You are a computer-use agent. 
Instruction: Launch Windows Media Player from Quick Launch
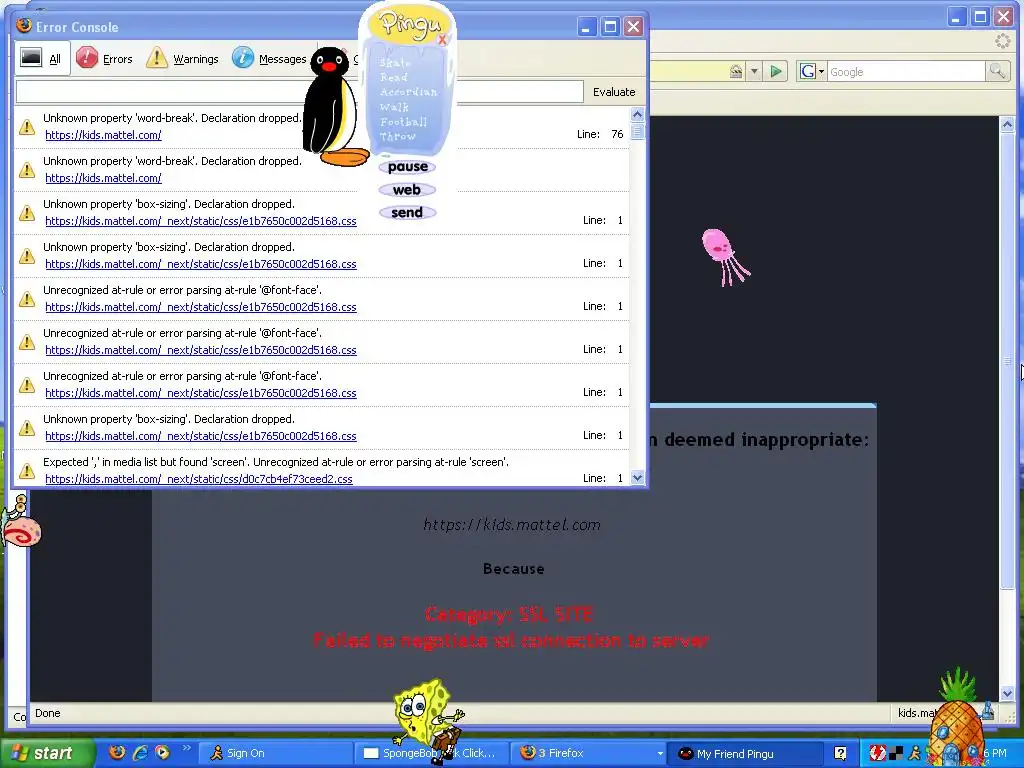(162, 752)
